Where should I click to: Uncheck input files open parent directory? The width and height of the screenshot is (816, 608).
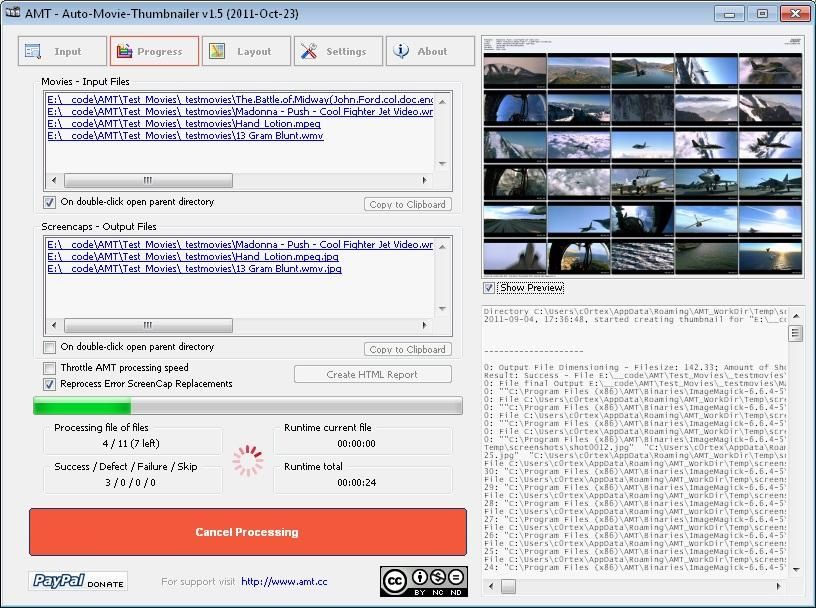[50, 202]
